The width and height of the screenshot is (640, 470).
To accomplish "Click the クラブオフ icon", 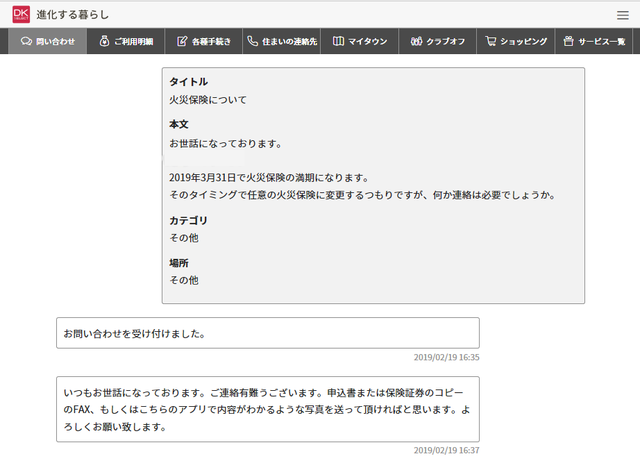I will pyautogui.click(x=416, y=41).
